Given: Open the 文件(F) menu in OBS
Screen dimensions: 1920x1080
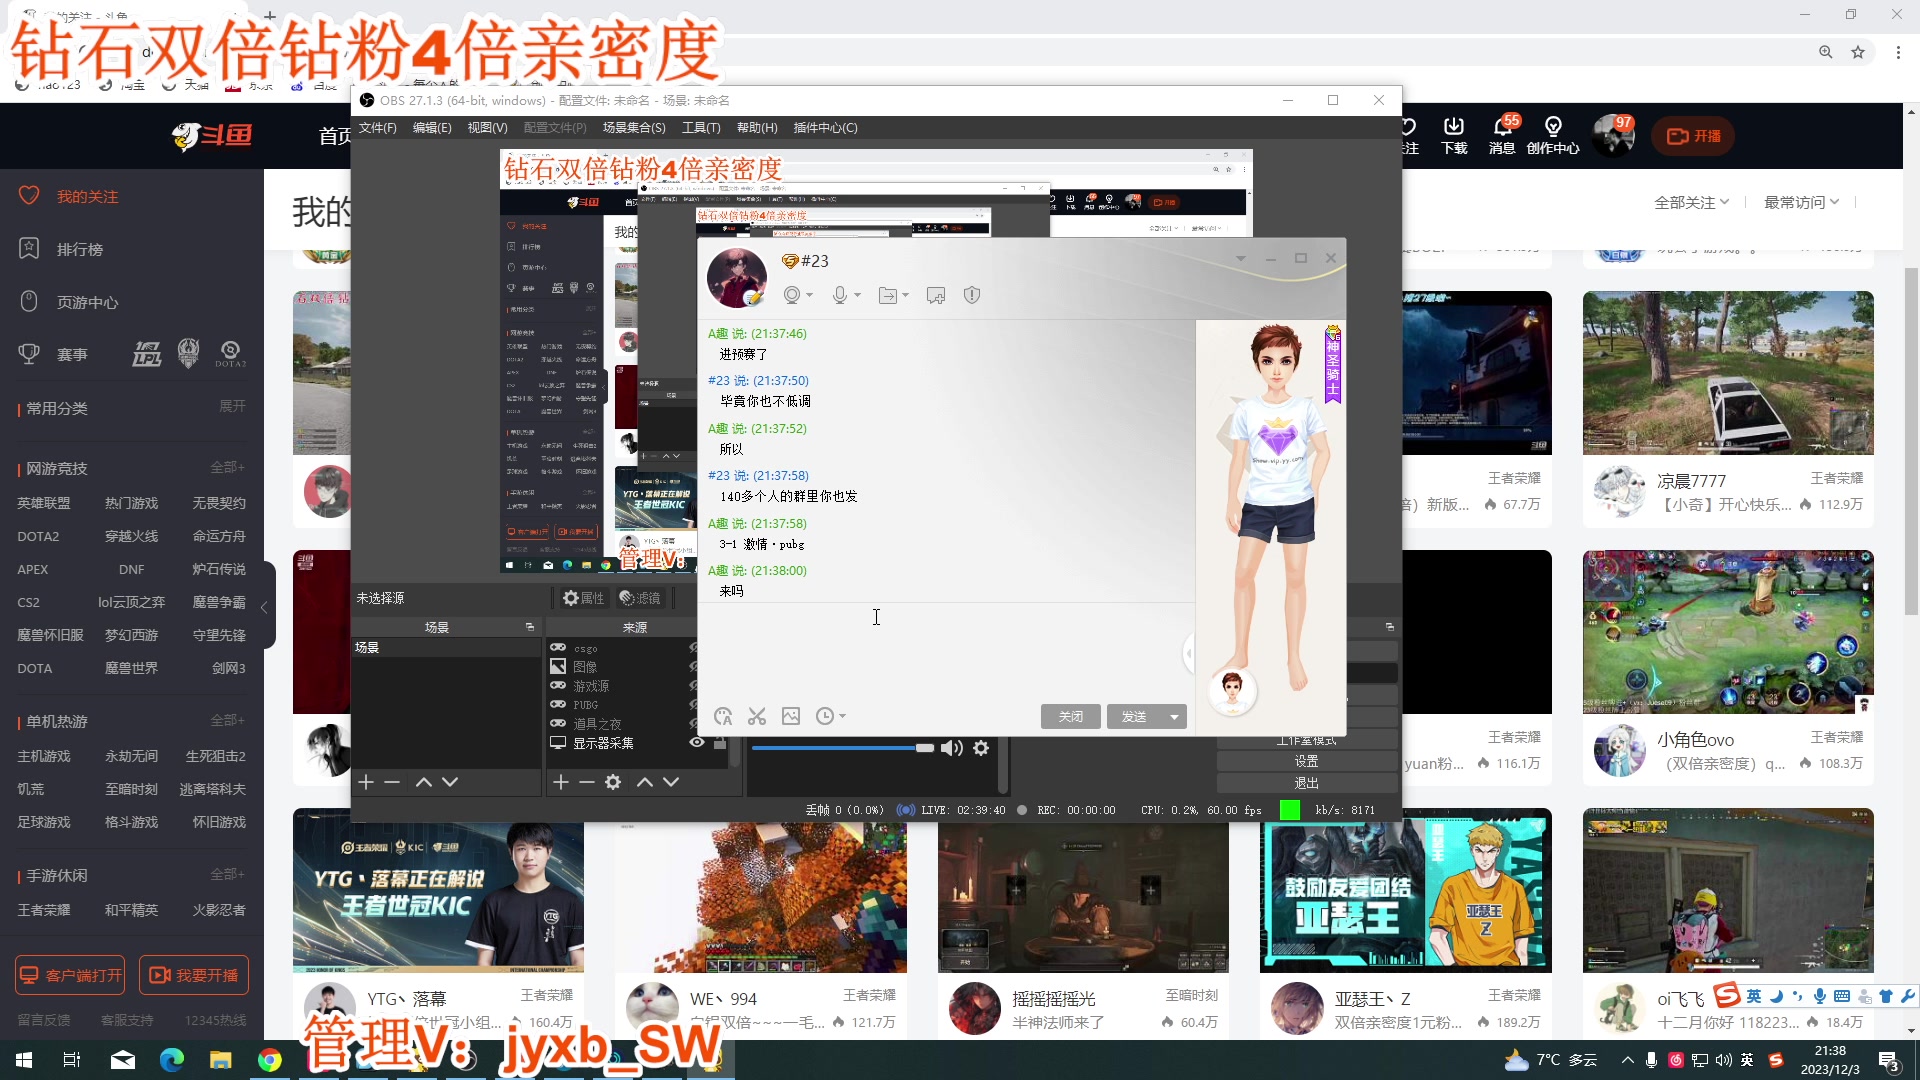Looking at the screenshot, I should tap(377, 128).
